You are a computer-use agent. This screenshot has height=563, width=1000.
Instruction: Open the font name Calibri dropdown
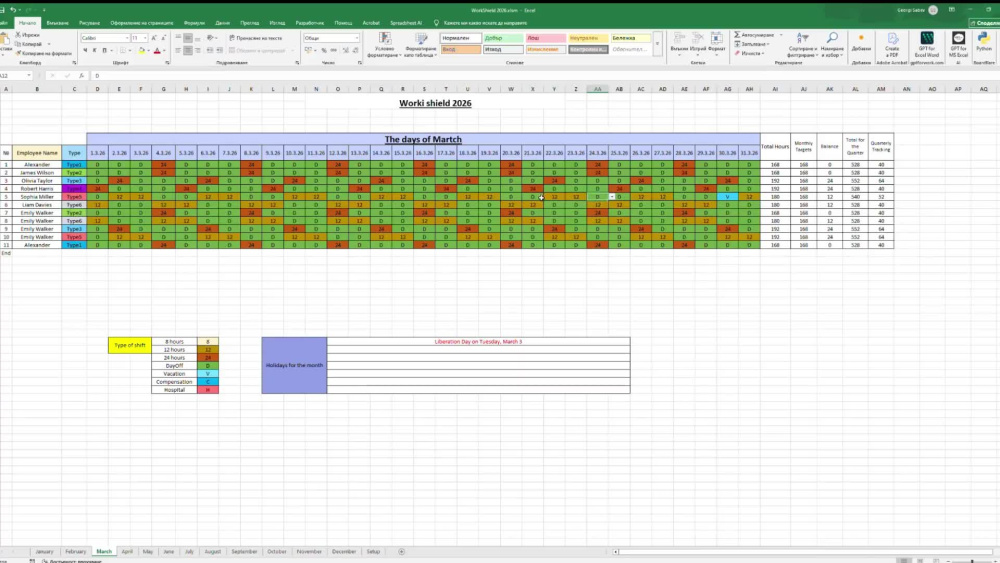(x=127, y=38)
